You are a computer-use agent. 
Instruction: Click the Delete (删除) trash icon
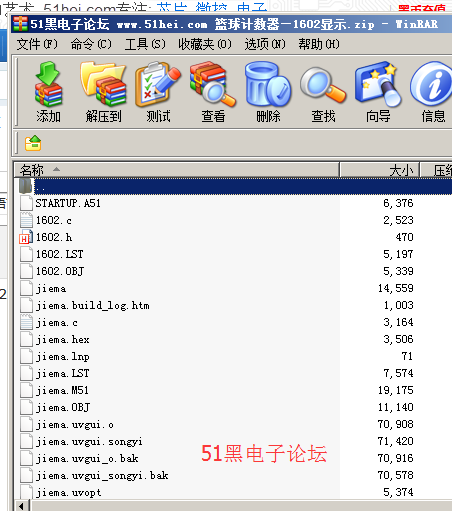coord(268,92)
